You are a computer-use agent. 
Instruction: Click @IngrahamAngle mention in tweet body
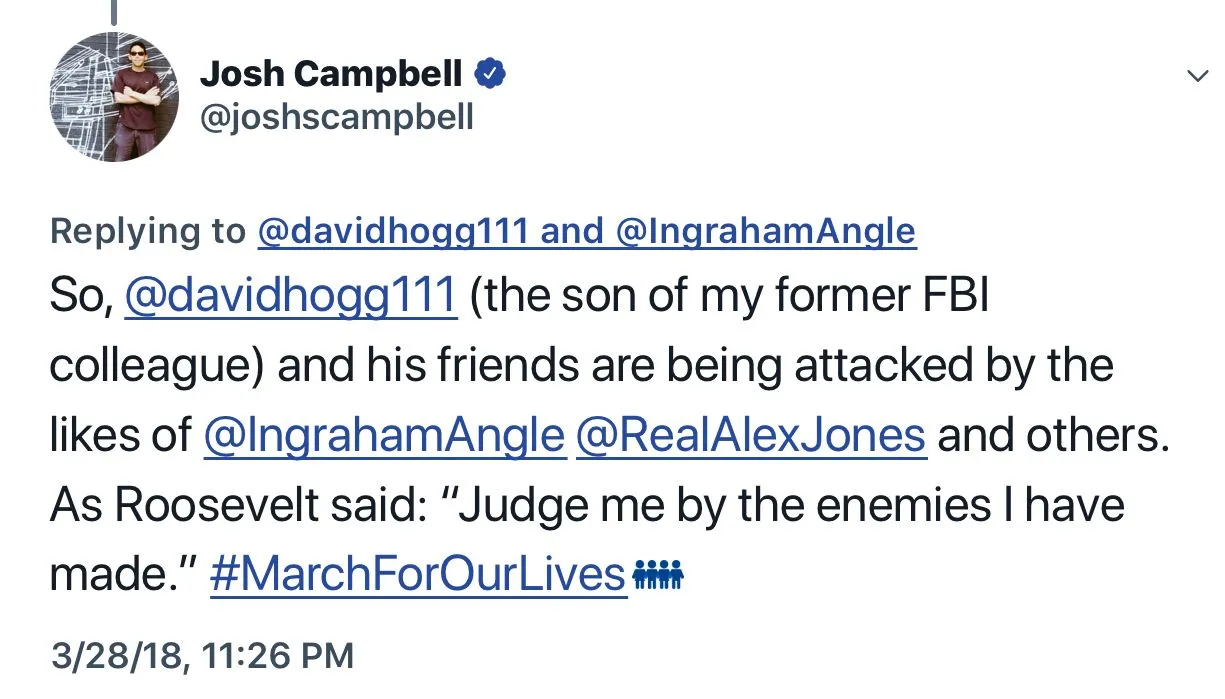click(383, 435)
